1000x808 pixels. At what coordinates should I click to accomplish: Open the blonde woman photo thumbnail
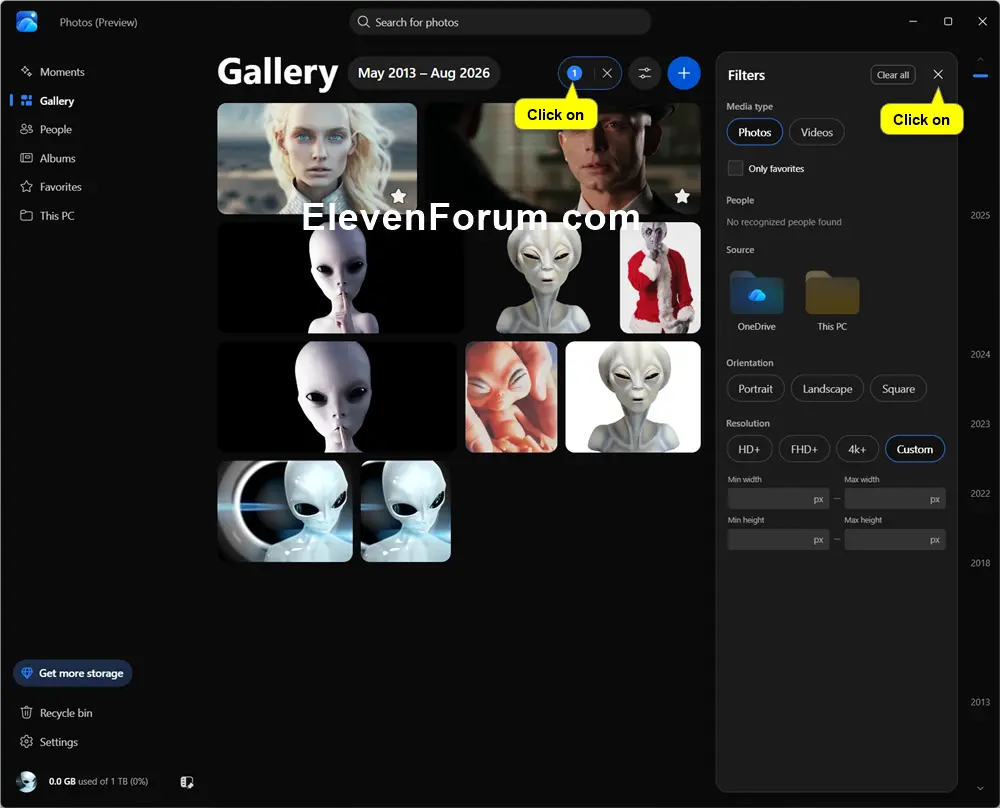click(317, 158)
